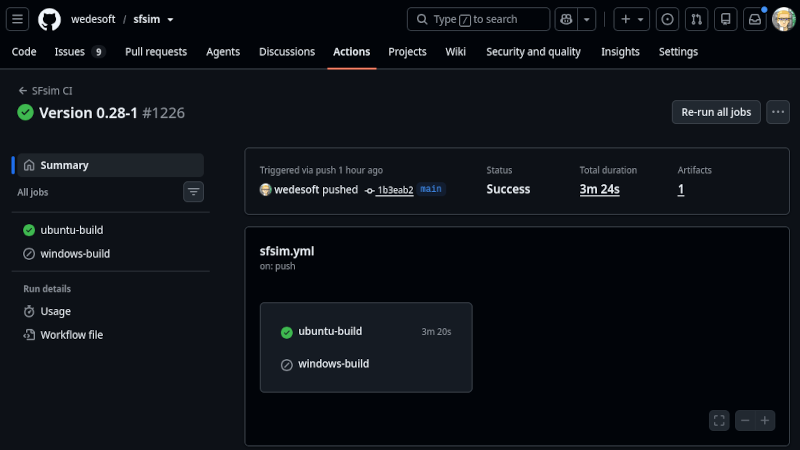
Task: Open the run's more options menu
Action: point(778,112)
